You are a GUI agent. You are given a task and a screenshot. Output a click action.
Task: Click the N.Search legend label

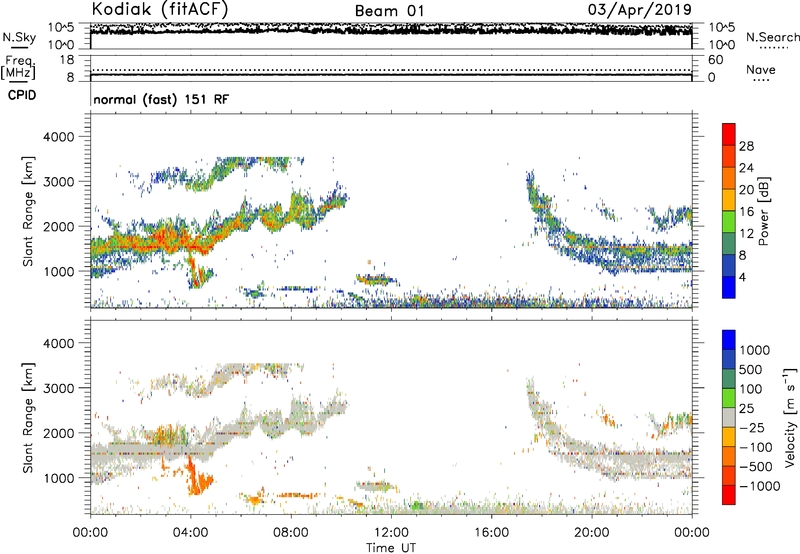772,37
